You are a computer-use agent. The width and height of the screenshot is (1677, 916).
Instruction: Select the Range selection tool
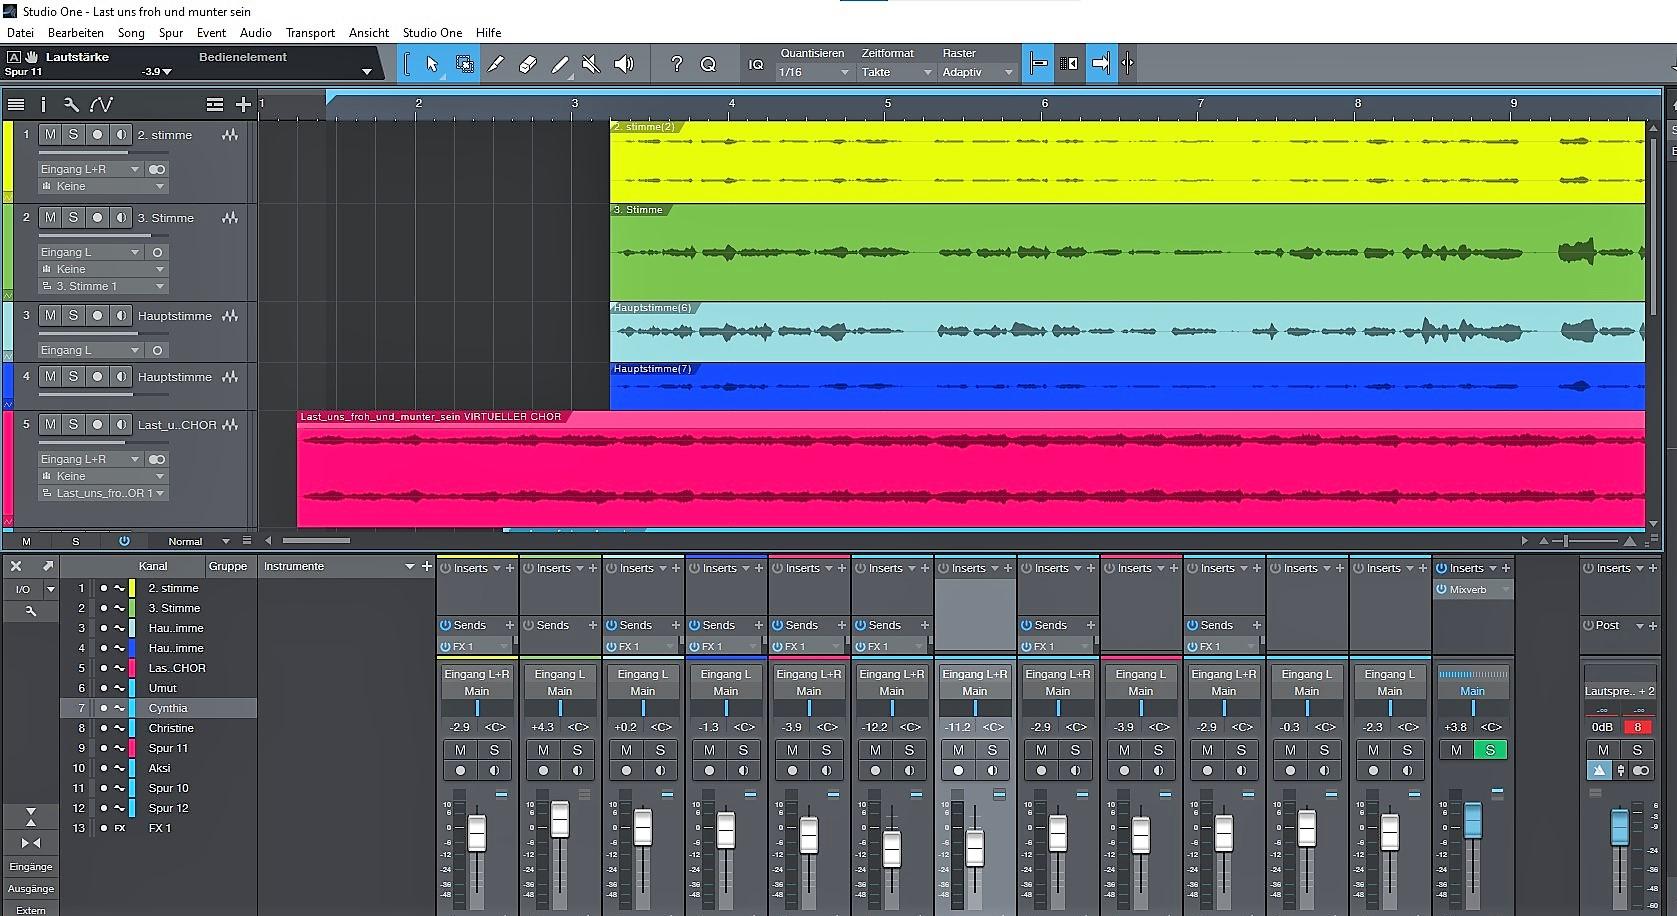(464, 64)
